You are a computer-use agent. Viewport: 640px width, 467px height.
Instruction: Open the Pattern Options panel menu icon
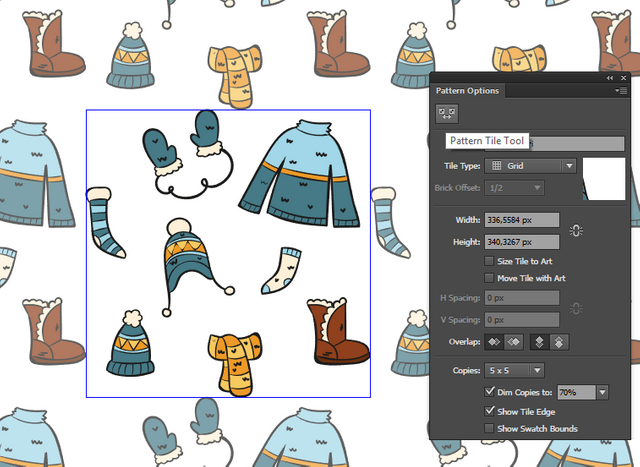621,91
